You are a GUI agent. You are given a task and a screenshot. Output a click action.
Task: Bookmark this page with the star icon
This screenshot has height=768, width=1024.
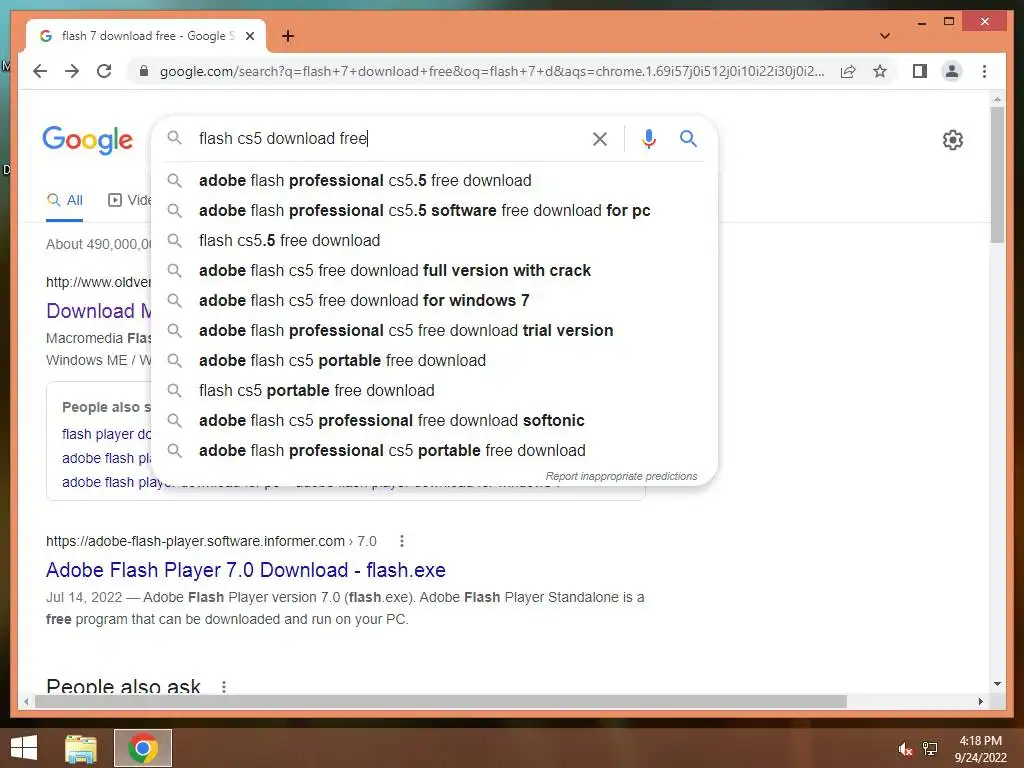(880, 71)
